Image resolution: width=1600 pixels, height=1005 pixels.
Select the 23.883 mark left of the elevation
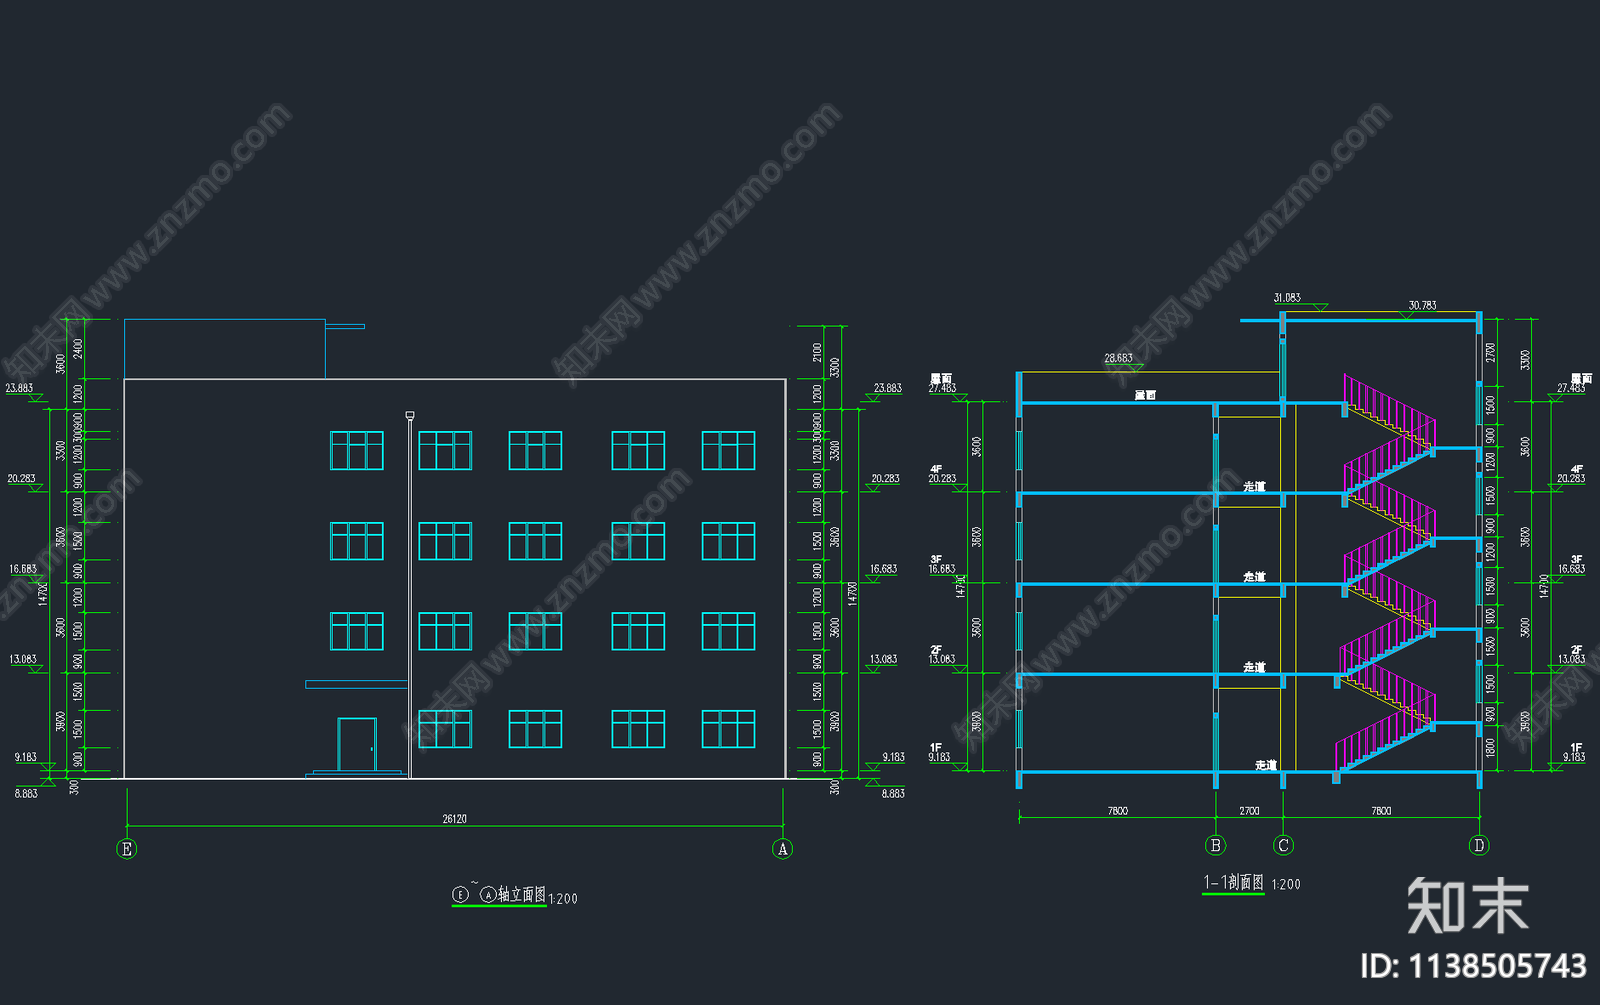pyautogui.click(x=19, y=388)
